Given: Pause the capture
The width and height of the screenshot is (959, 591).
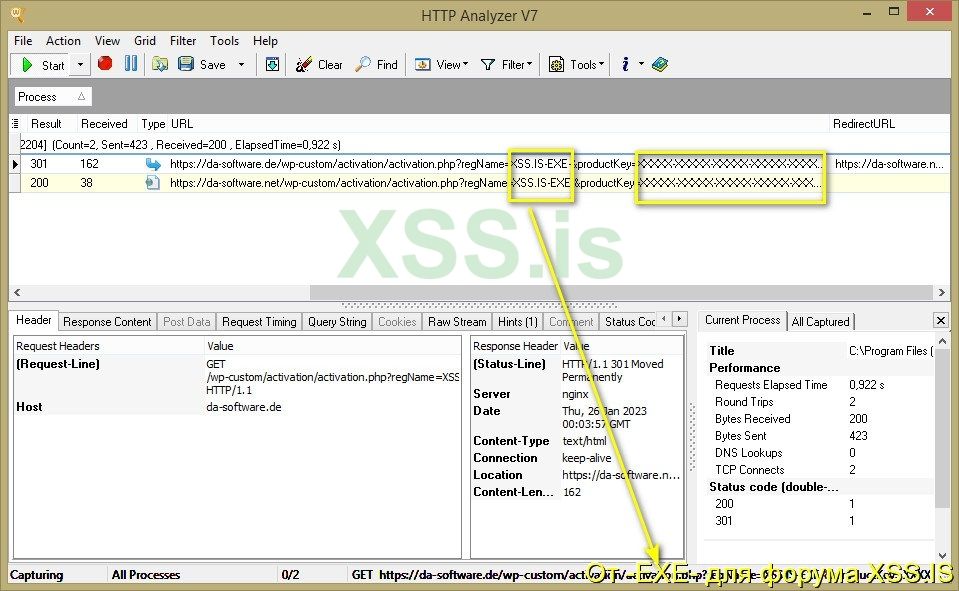Looking at the screenshot, I should tap(131, 64).
